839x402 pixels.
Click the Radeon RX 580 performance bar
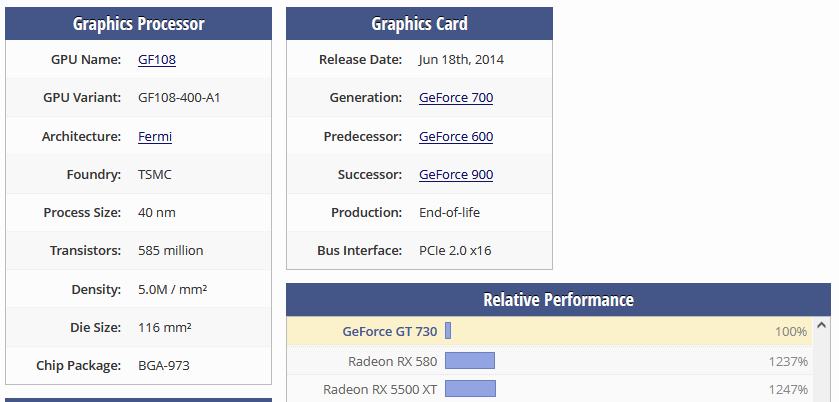470,361
